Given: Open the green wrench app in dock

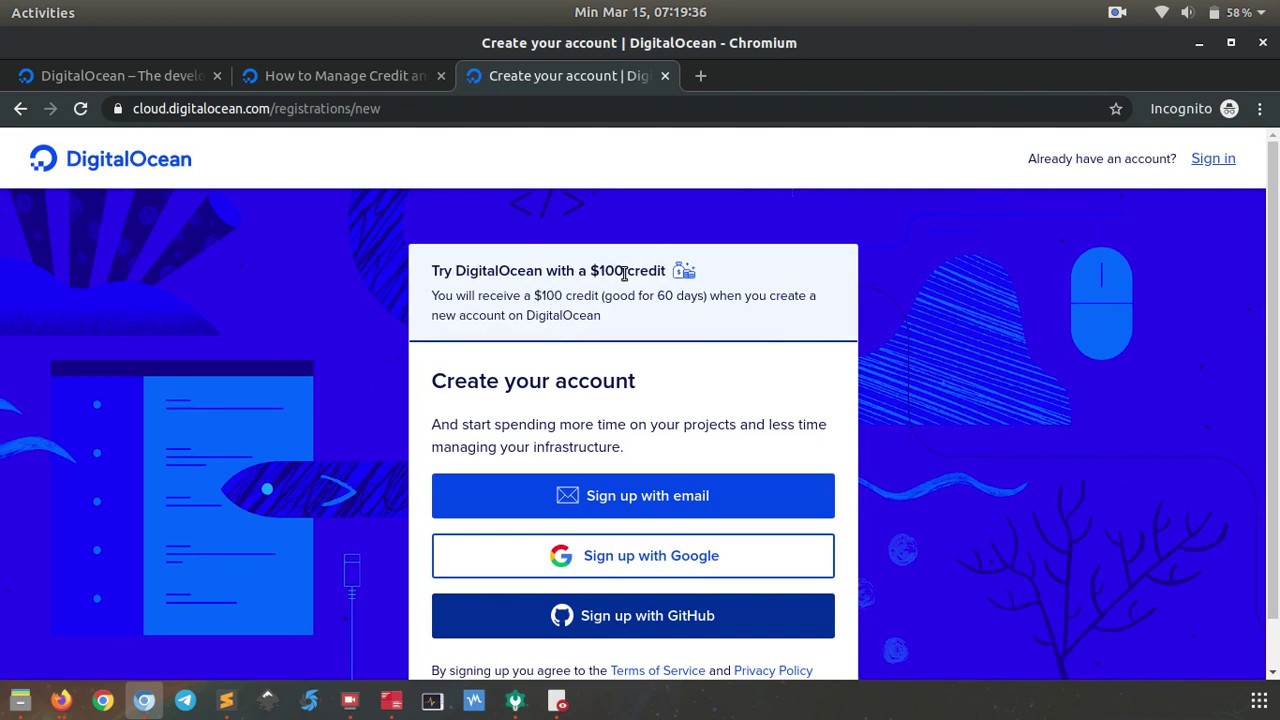Looking at the screenshot, I should (x=515, y=701).
